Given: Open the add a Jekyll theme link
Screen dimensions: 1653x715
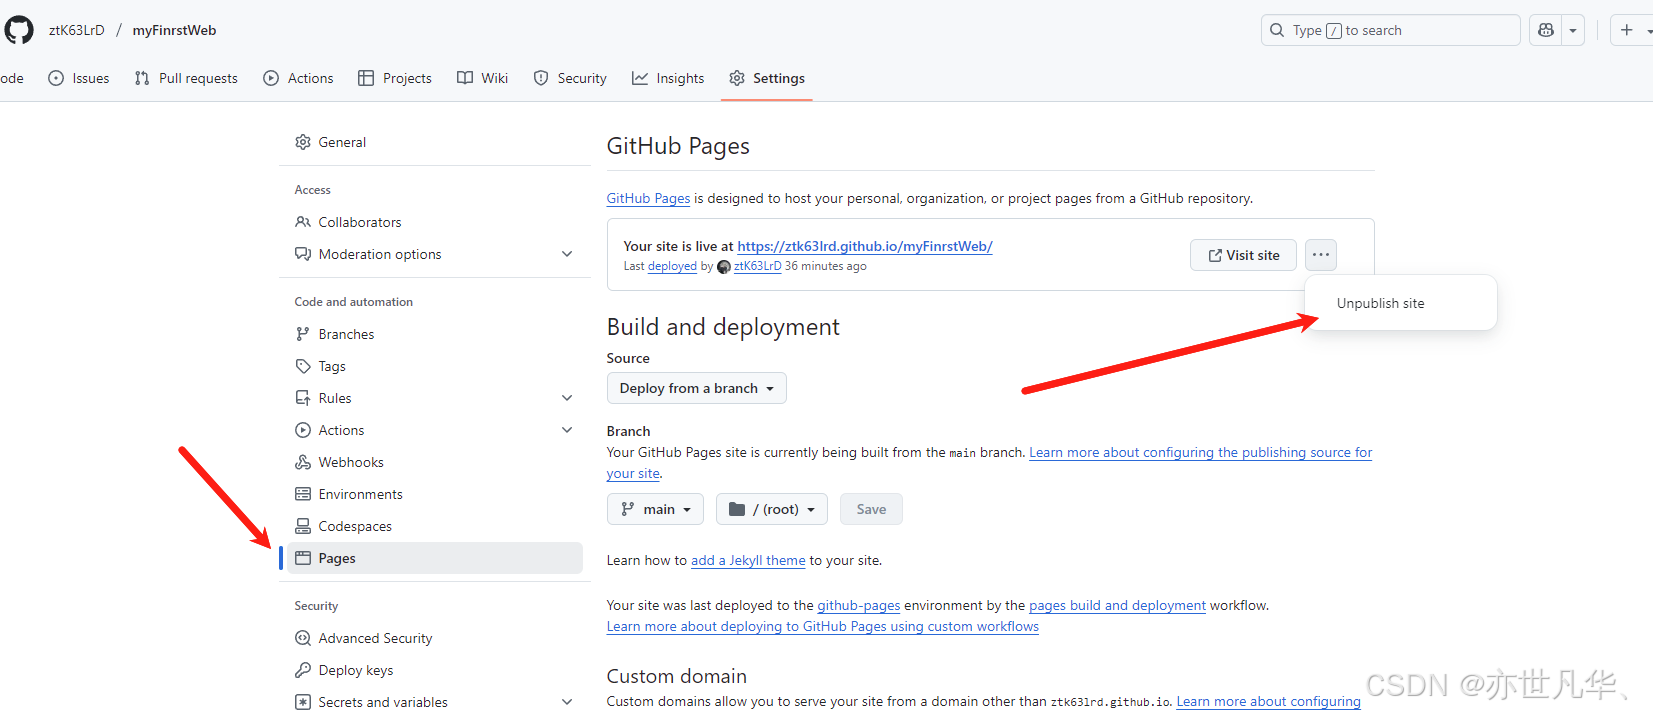Looking at the screenshot, I should click(748, 560).
